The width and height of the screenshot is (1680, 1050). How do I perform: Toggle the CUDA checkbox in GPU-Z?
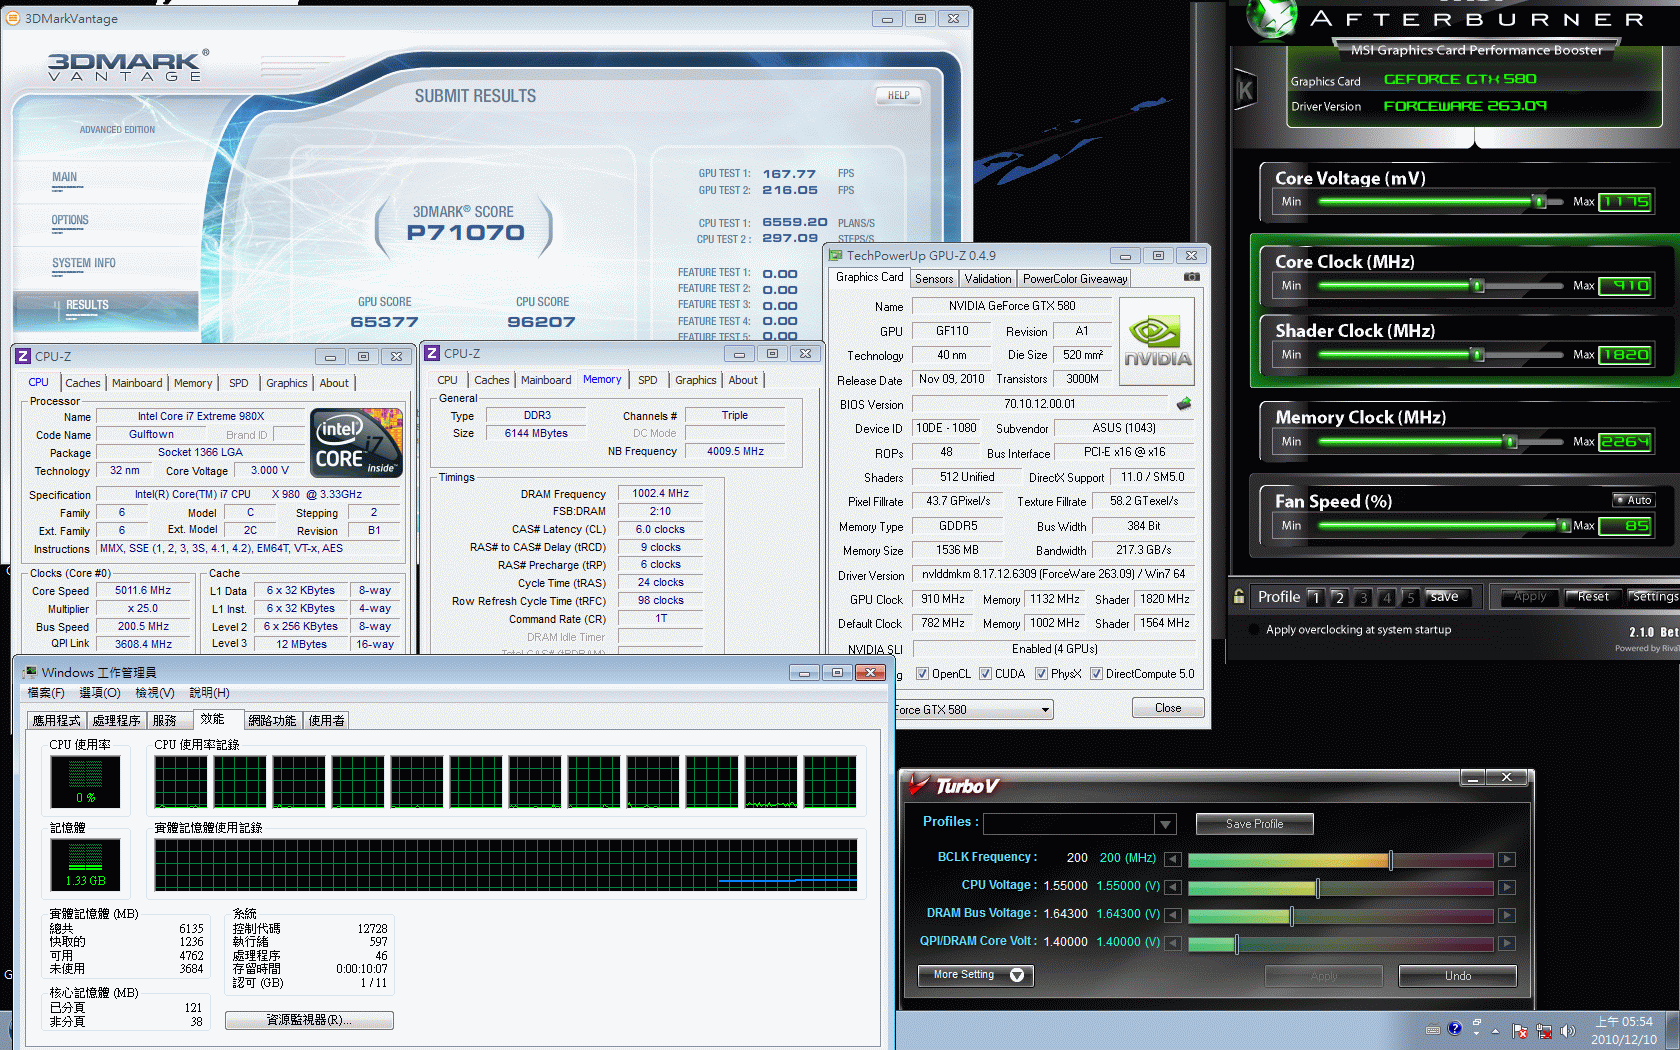(x=986, y=674)
